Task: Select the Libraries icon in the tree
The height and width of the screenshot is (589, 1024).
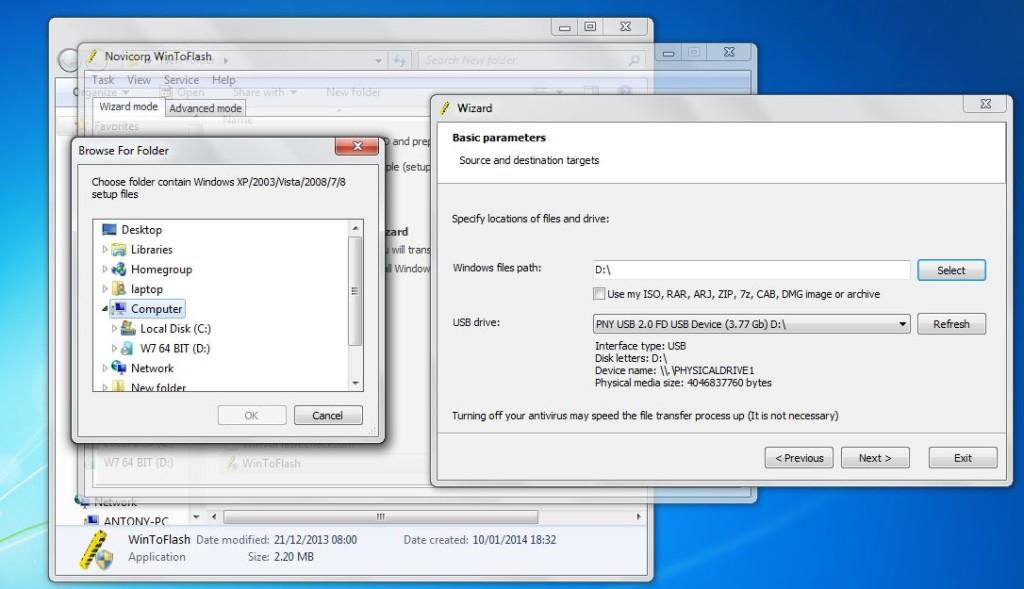Action: (117, 249)
